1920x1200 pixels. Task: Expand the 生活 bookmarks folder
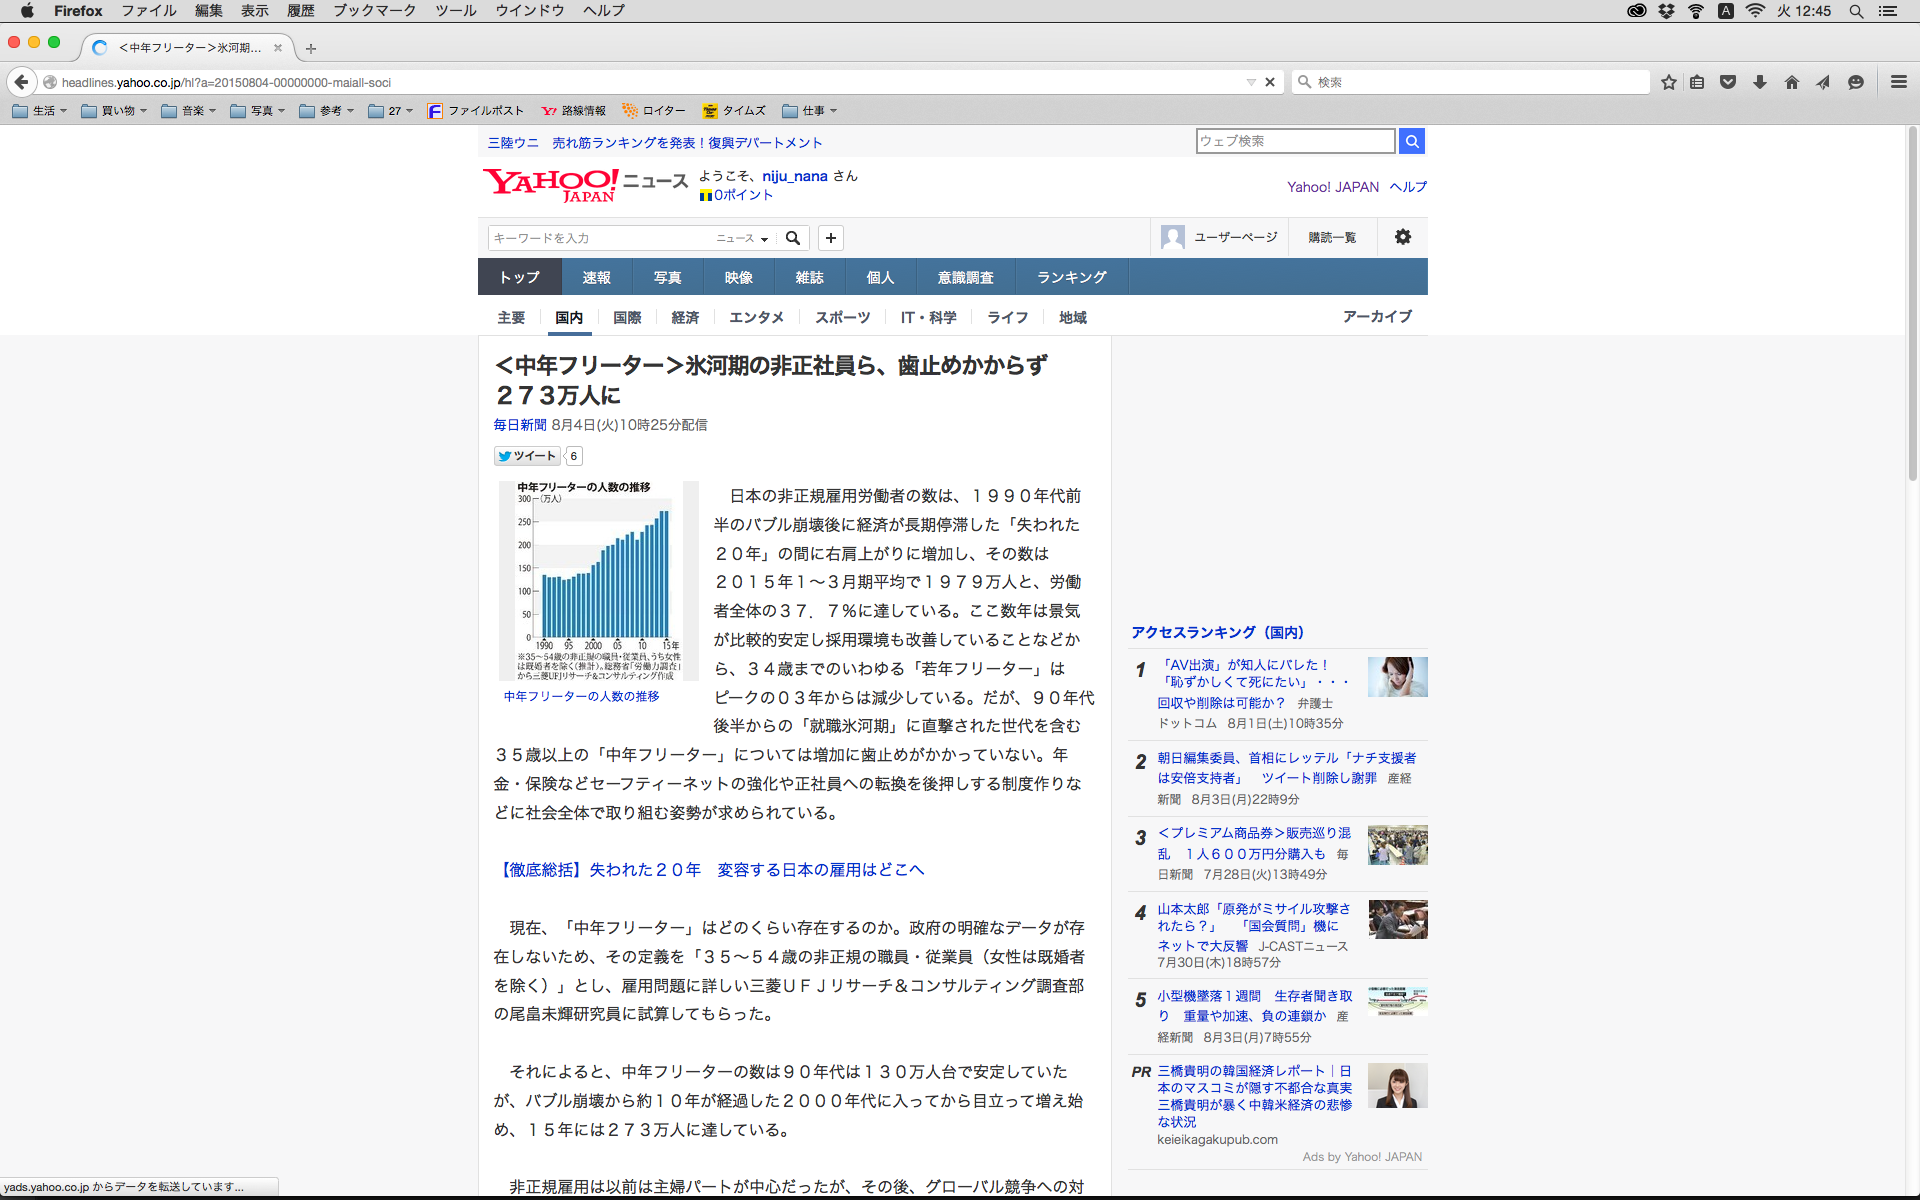click(40, 111)
